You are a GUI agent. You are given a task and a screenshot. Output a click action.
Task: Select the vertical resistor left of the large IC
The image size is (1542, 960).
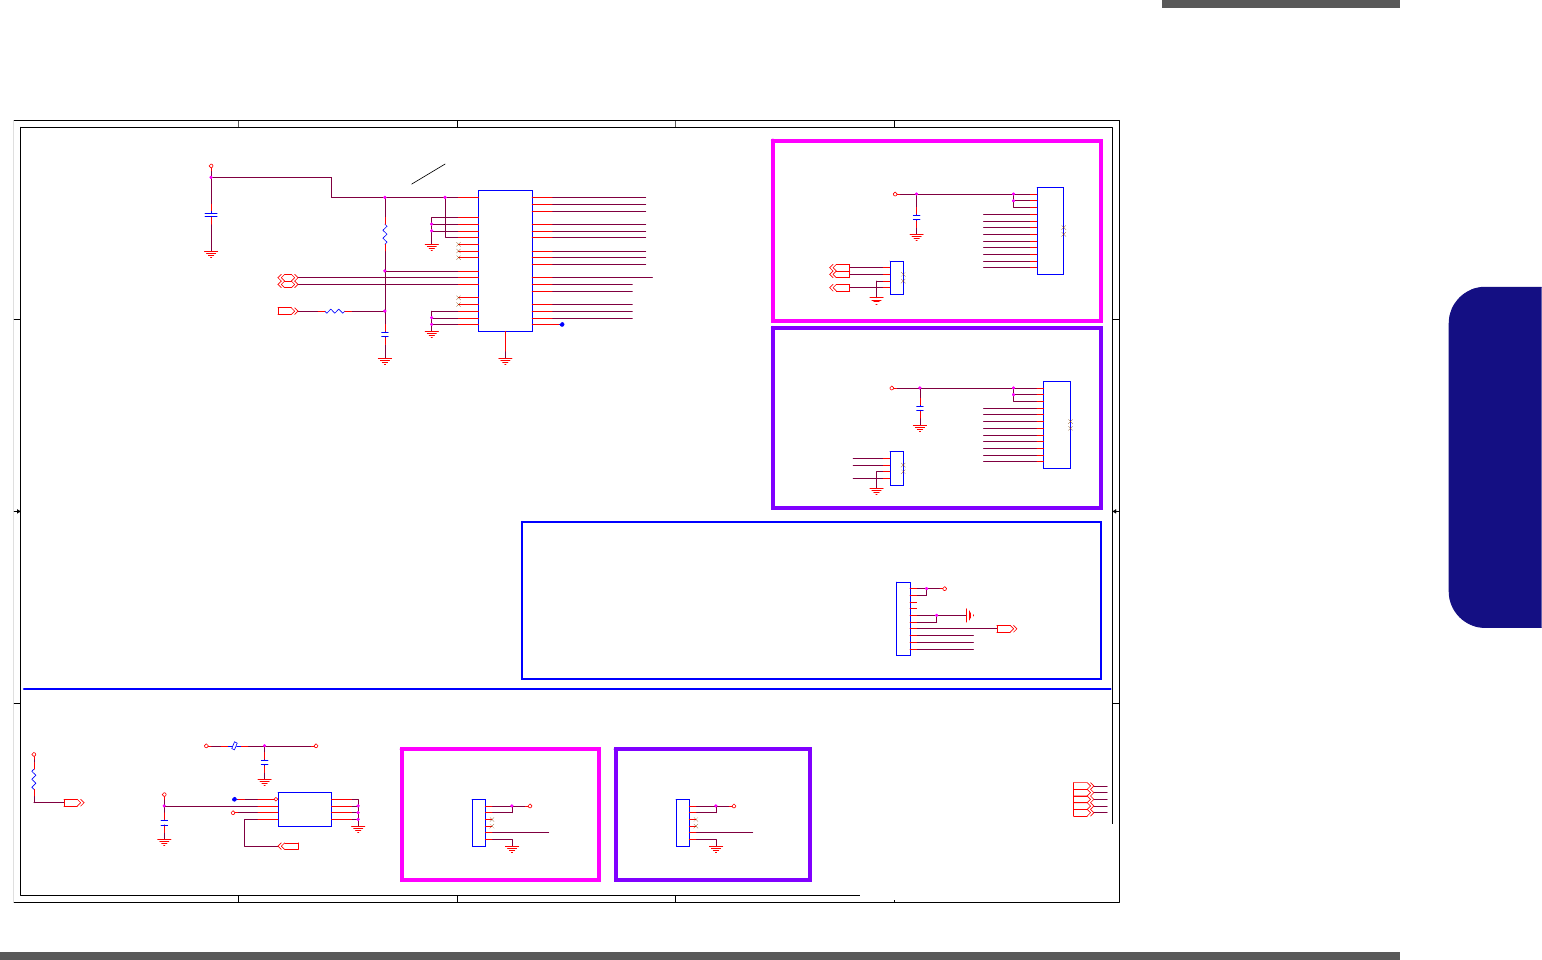(x=385, y=234)
